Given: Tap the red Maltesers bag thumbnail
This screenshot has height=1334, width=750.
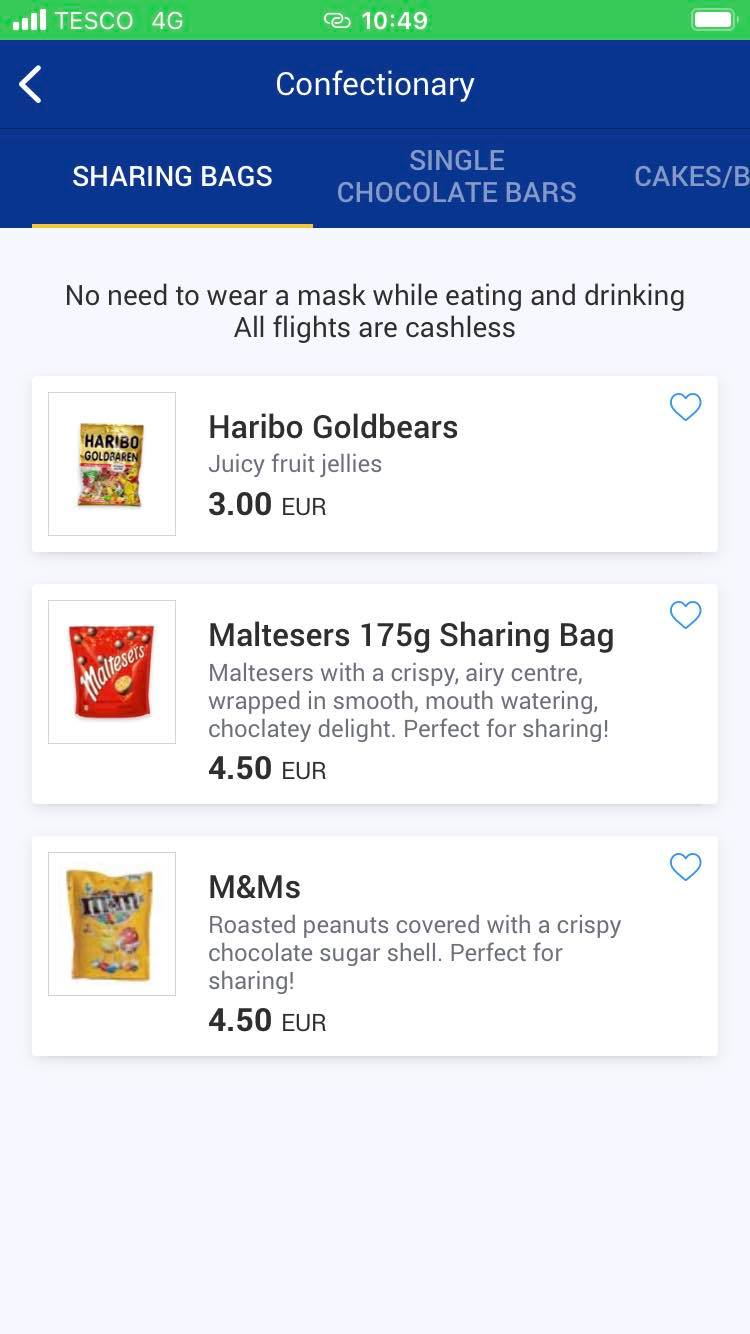Looking at the screenshot, I should [x=112, y=672].
